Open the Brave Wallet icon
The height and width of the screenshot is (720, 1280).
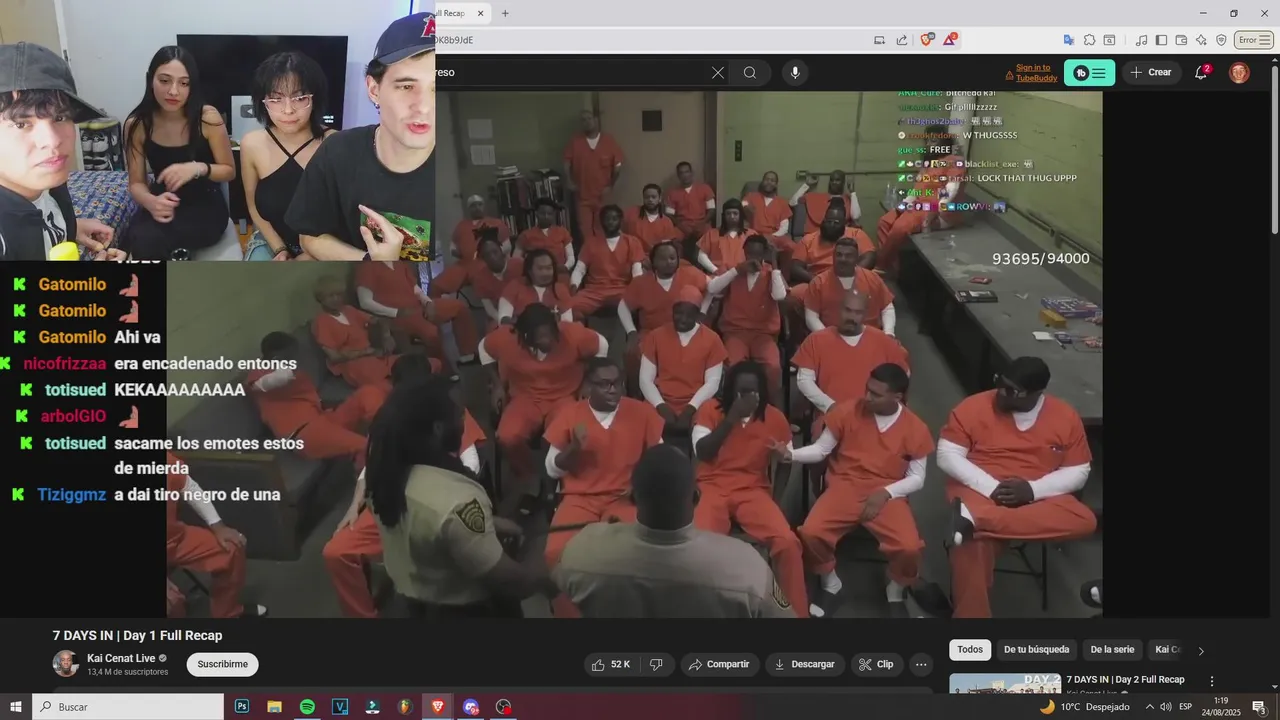pos(1181,40)
